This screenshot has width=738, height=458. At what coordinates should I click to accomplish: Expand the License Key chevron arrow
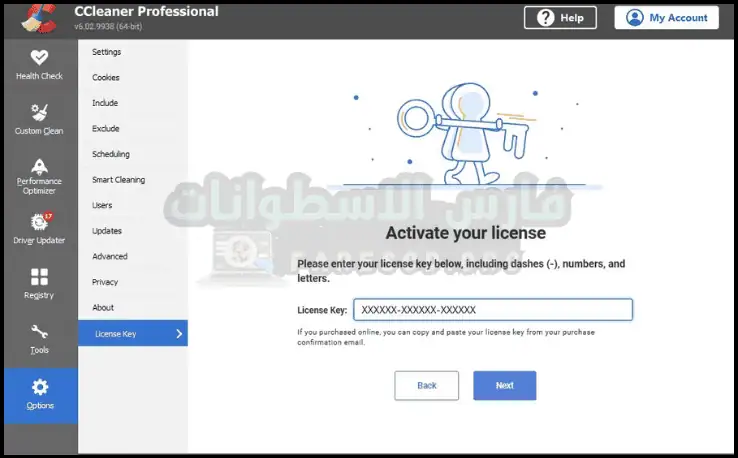pyautogui.click(x=179, y=334)
